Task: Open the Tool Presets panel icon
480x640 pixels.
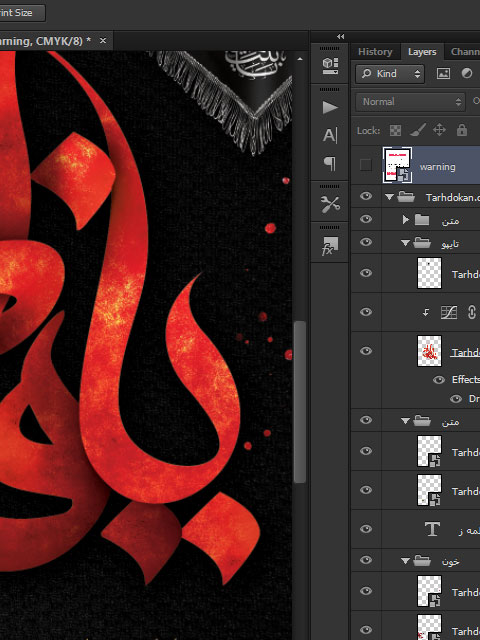Action: point(330,204)
